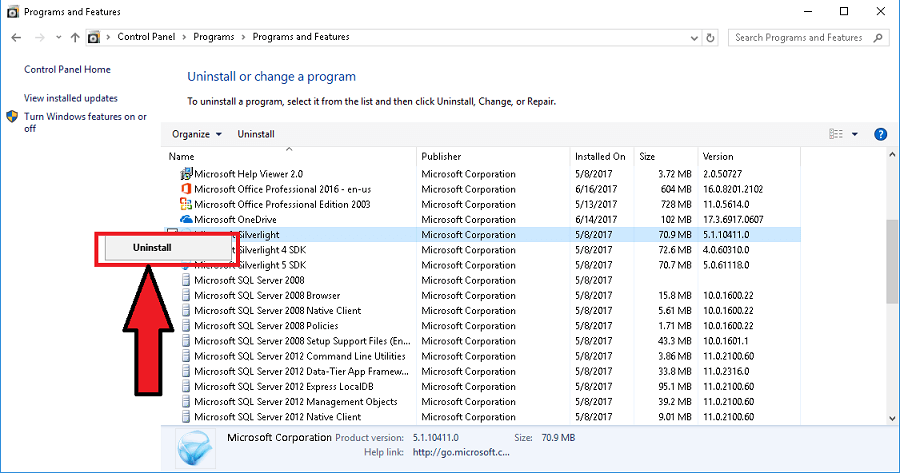
Task: Select Microsoft Office Professional Edition 2003
Action: (x=482, y=204)
